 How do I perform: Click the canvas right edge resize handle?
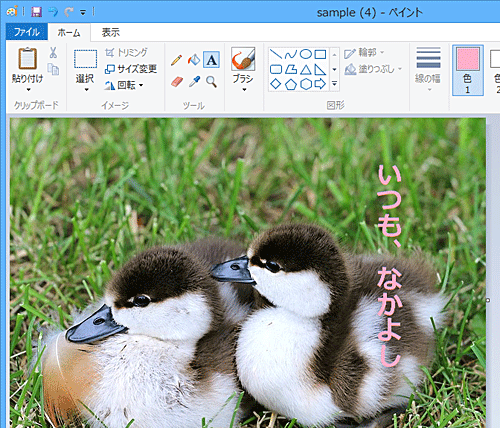click(x=488, y=300)
